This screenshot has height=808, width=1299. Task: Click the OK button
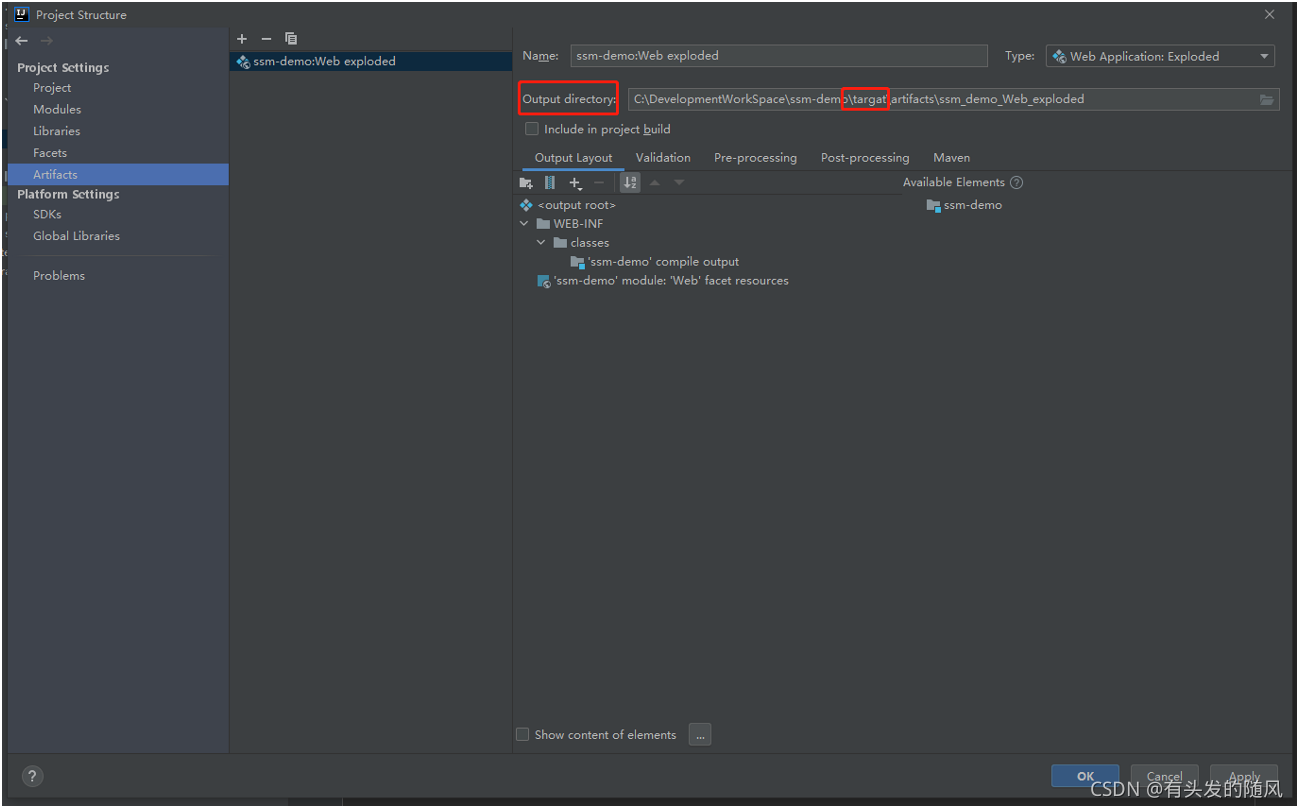[x=1085, y=776]
